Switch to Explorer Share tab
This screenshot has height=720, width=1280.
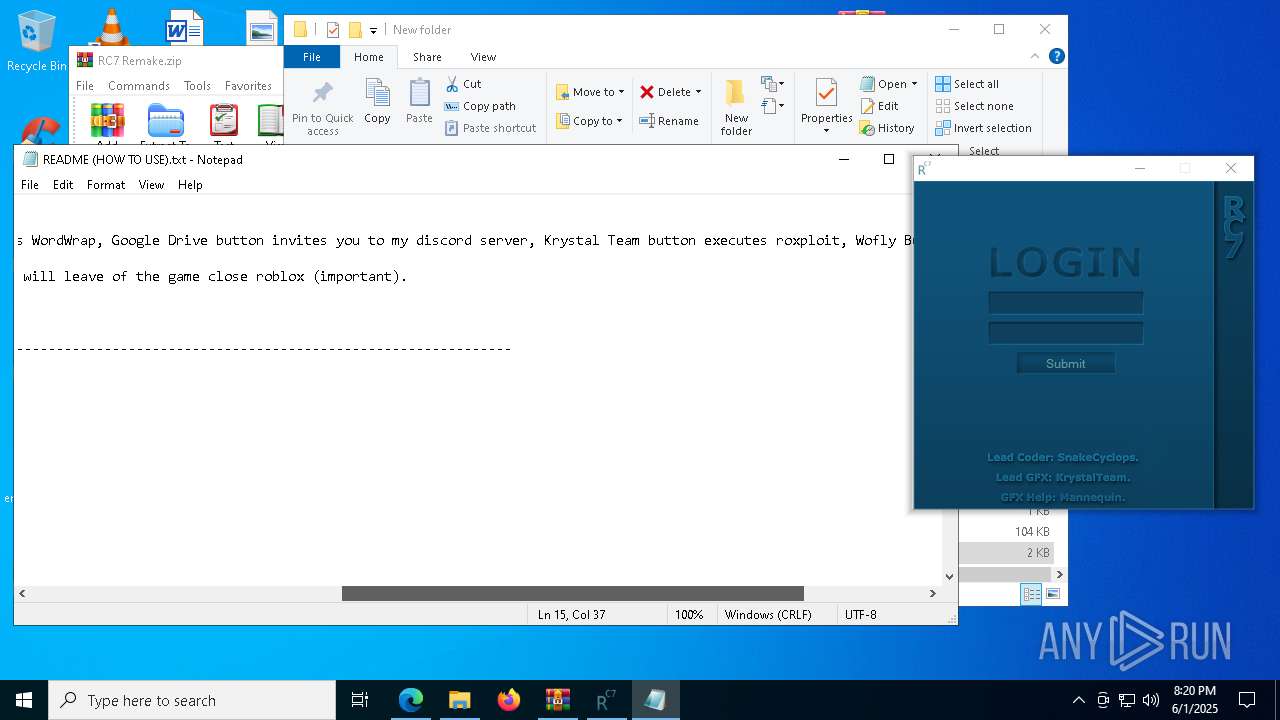tap(427, 57)
